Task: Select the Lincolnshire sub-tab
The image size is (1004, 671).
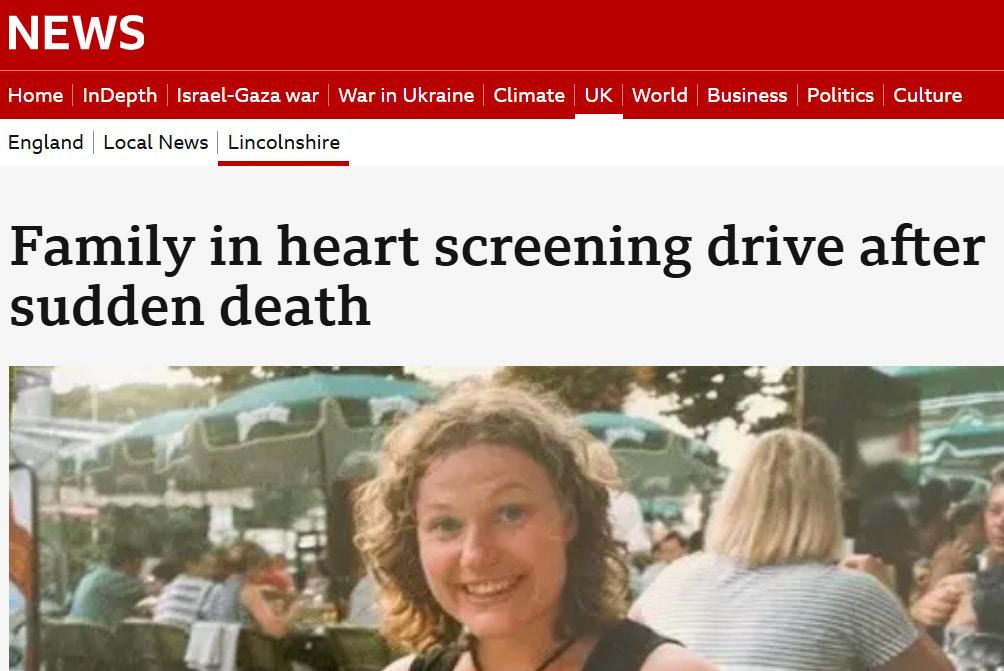Action: [x=284, y=142]
